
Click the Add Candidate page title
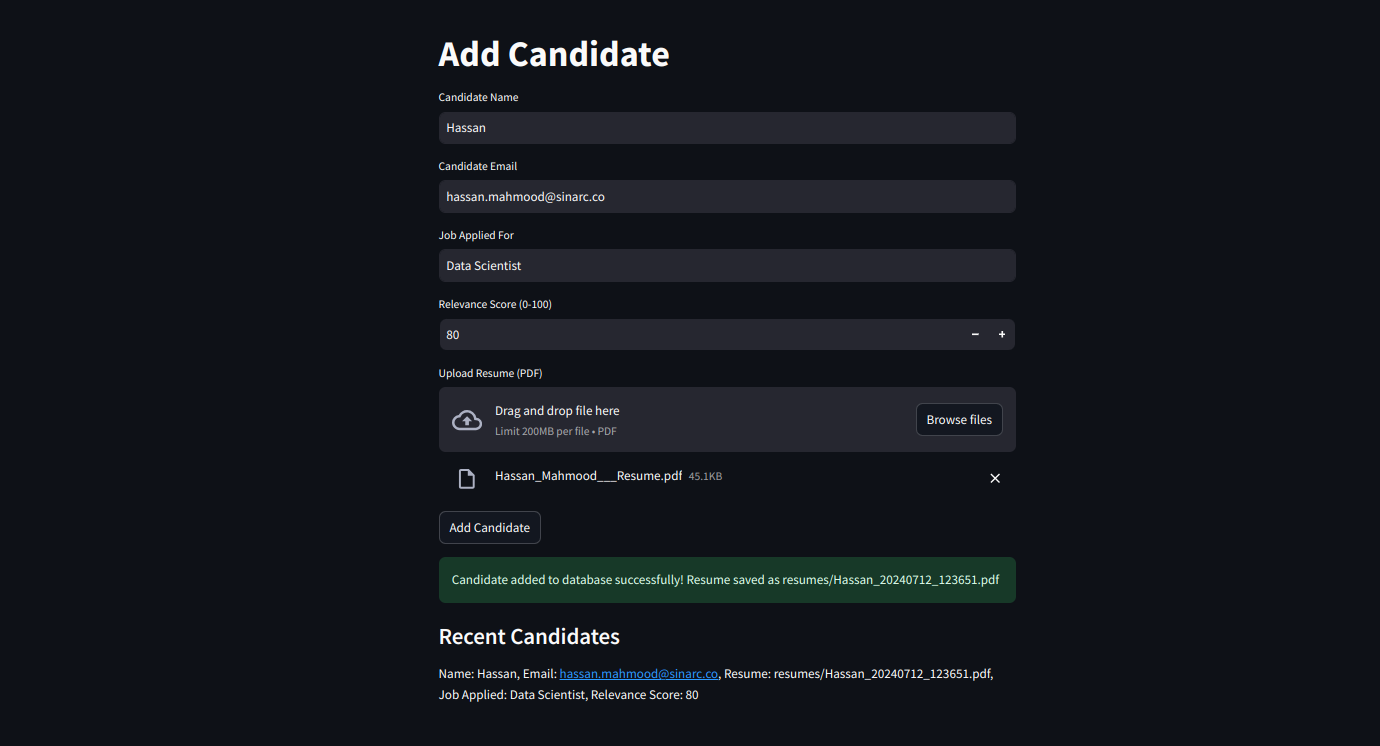(554, 54)
